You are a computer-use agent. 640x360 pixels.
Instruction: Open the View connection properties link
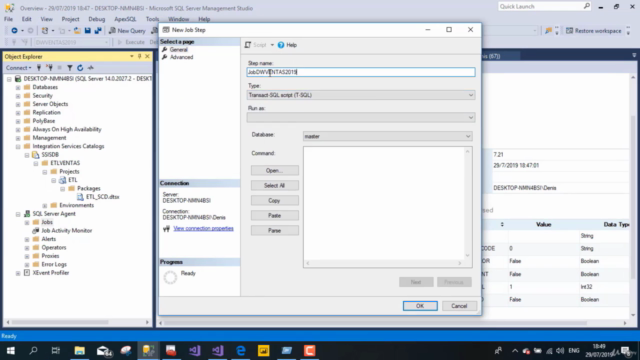(x=203, y=229)
